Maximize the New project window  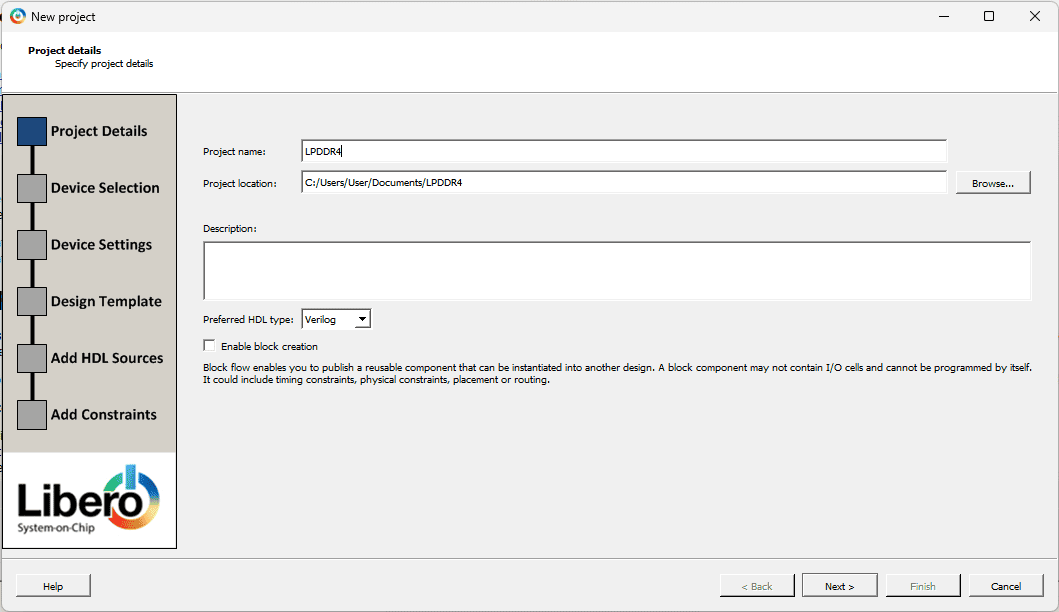point(988,16)
